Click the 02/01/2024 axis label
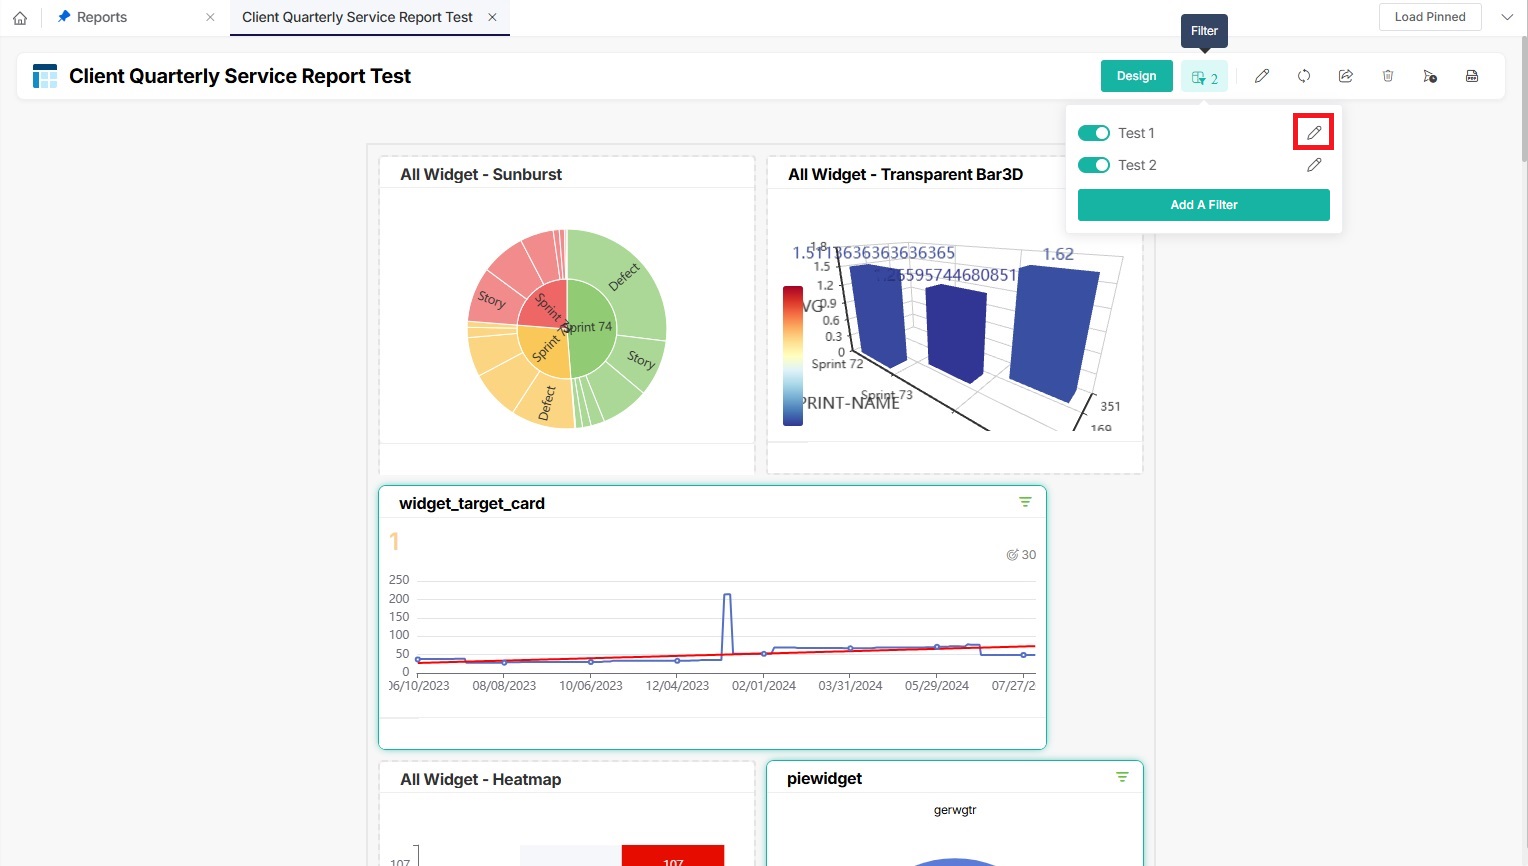 pyautogui.click(x=764, y=686)
